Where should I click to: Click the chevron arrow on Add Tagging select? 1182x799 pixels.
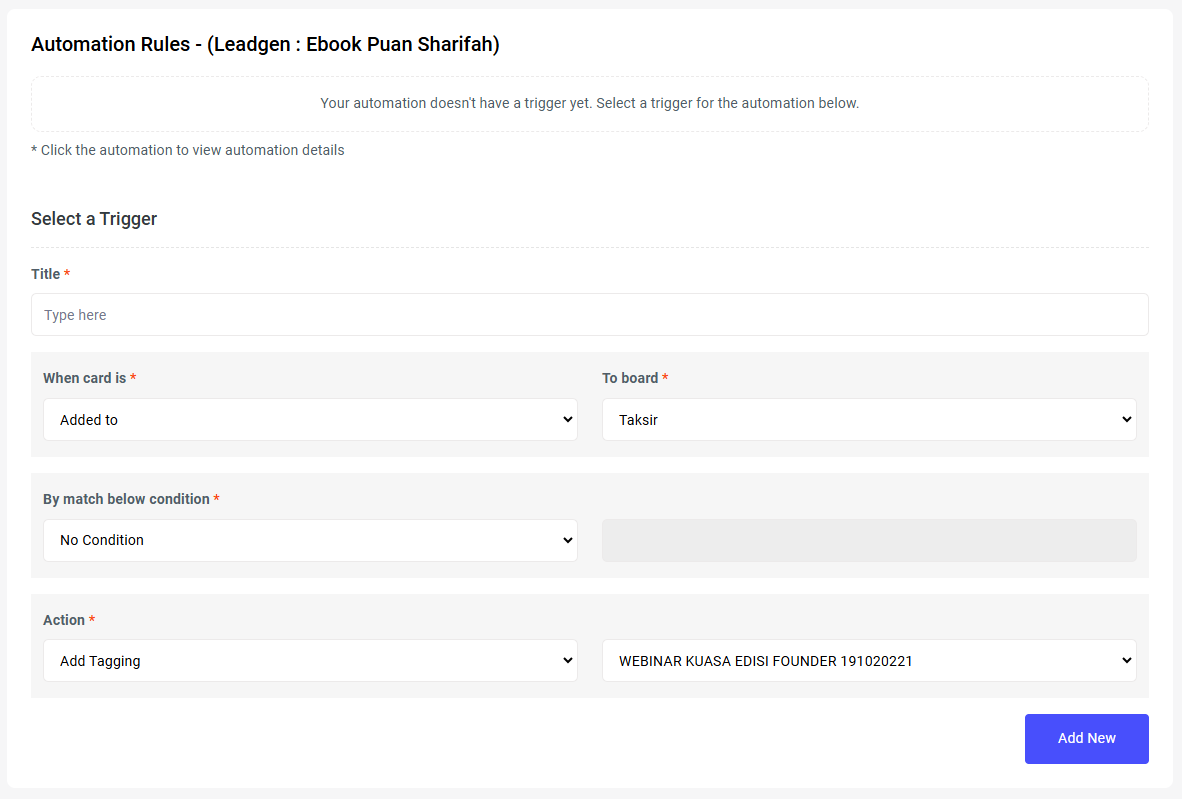(567, 661)
